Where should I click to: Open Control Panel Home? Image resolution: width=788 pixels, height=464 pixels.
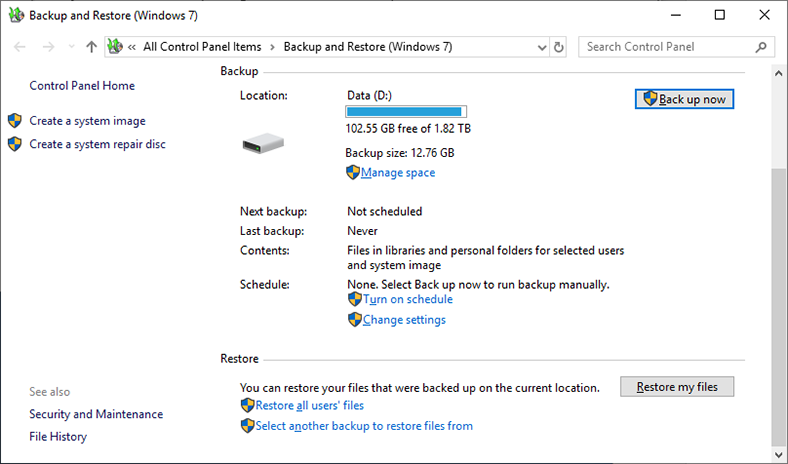(x=82, y=85)
